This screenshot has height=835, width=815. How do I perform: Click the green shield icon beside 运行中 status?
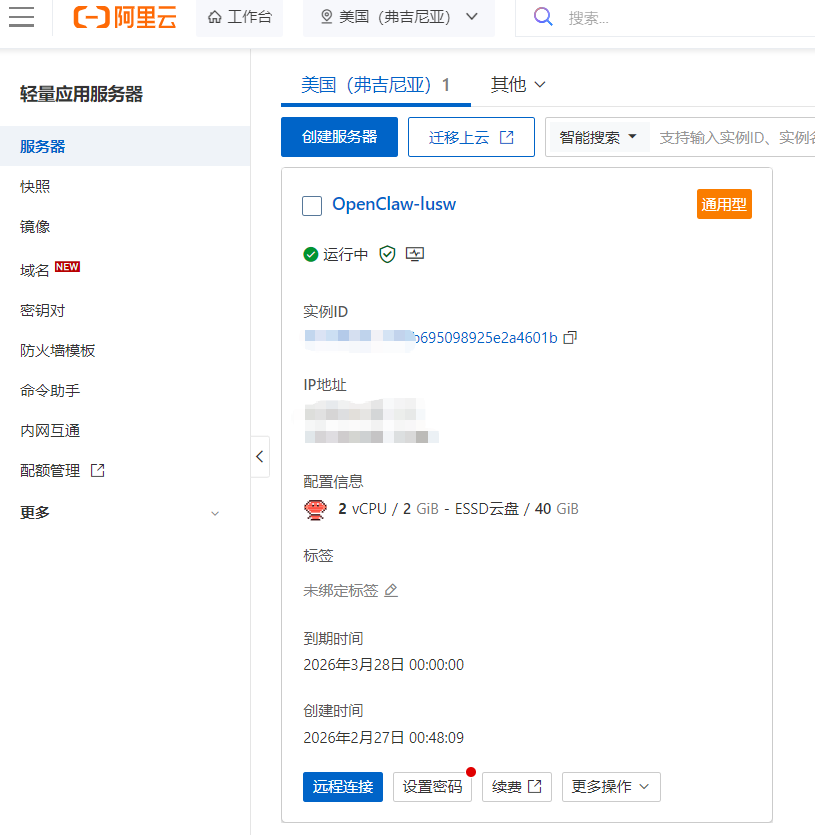coord(387,254)
